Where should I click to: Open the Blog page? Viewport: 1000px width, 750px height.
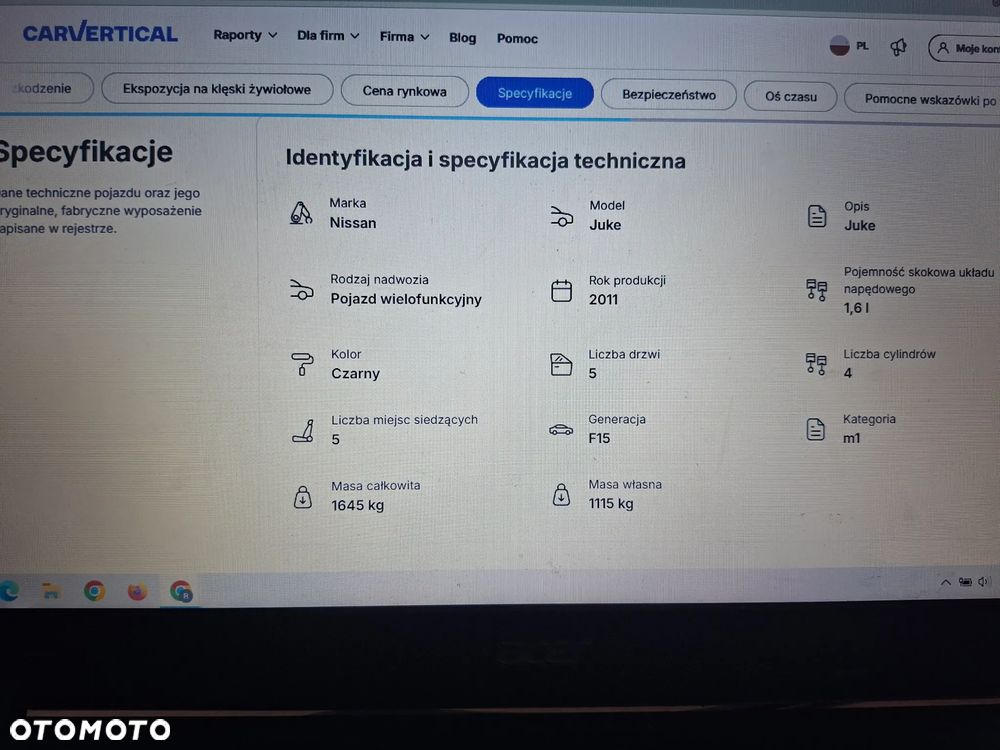click(x=462, y=38)
